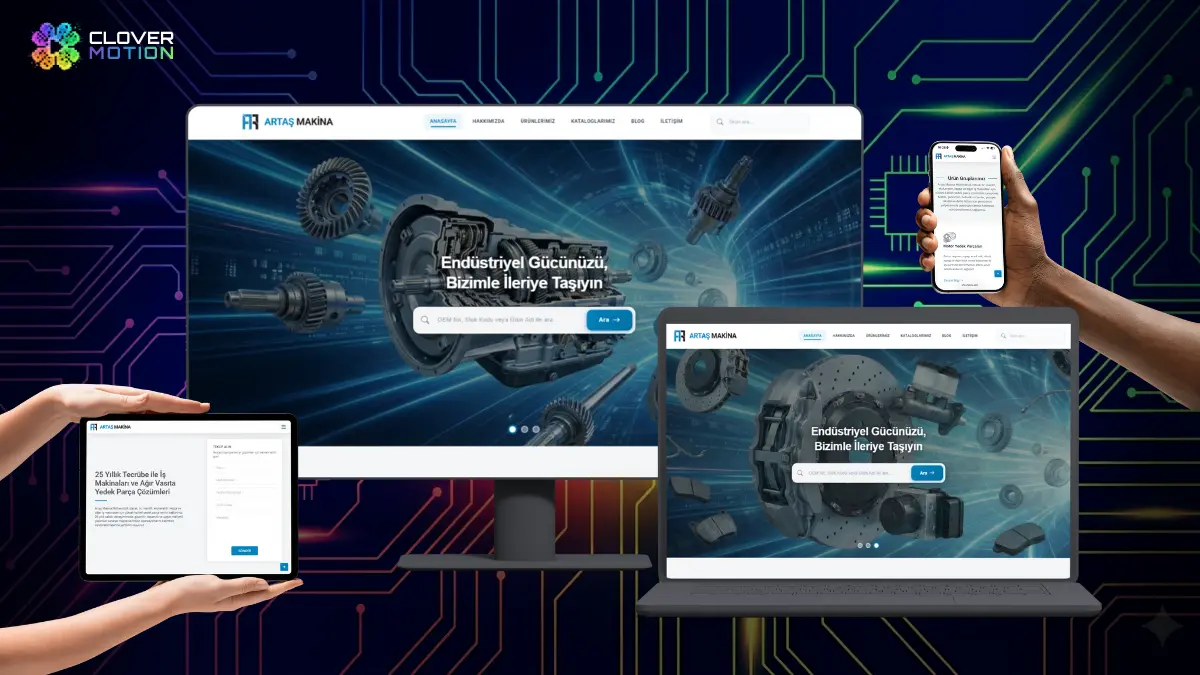Select the third carousel dot on the laptop
Image resolution: width=1200 pixels, height=675 pixels.
click(876, 545)
